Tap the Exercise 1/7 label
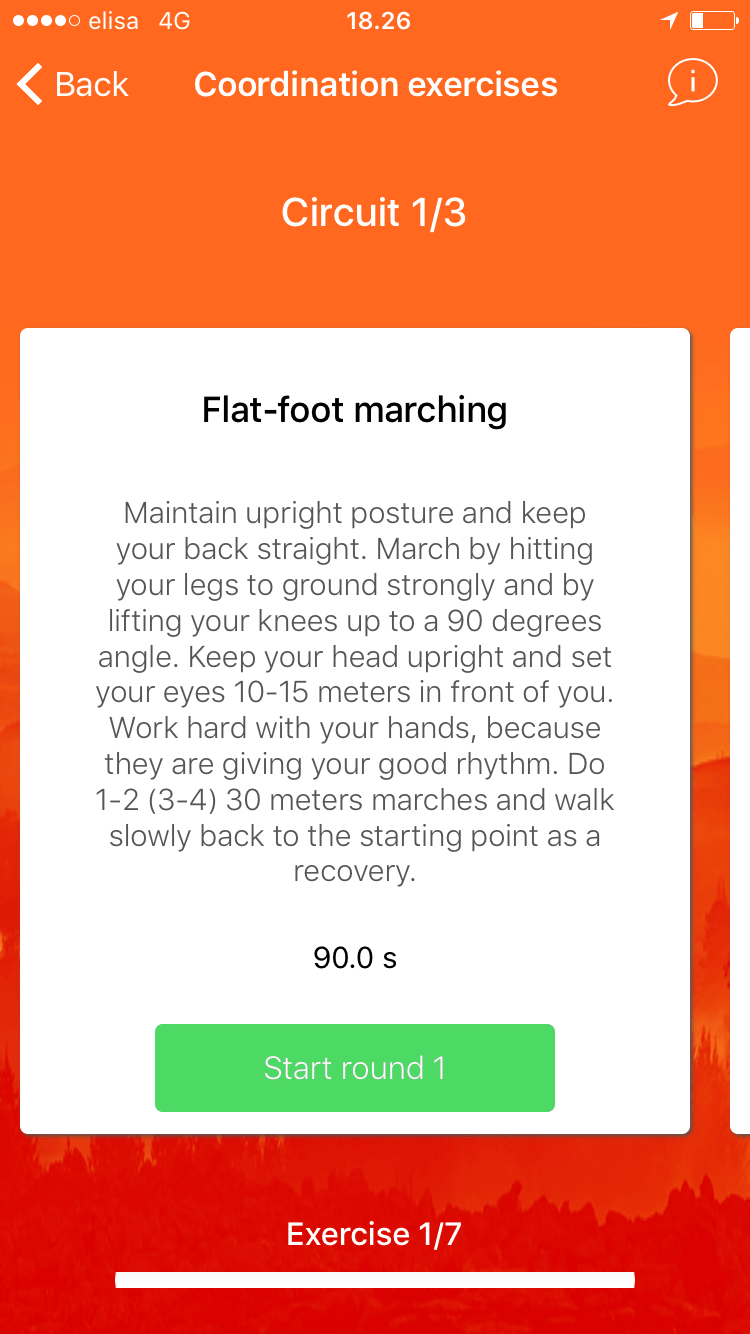The image size is (750, 1334). [374, 1234]
